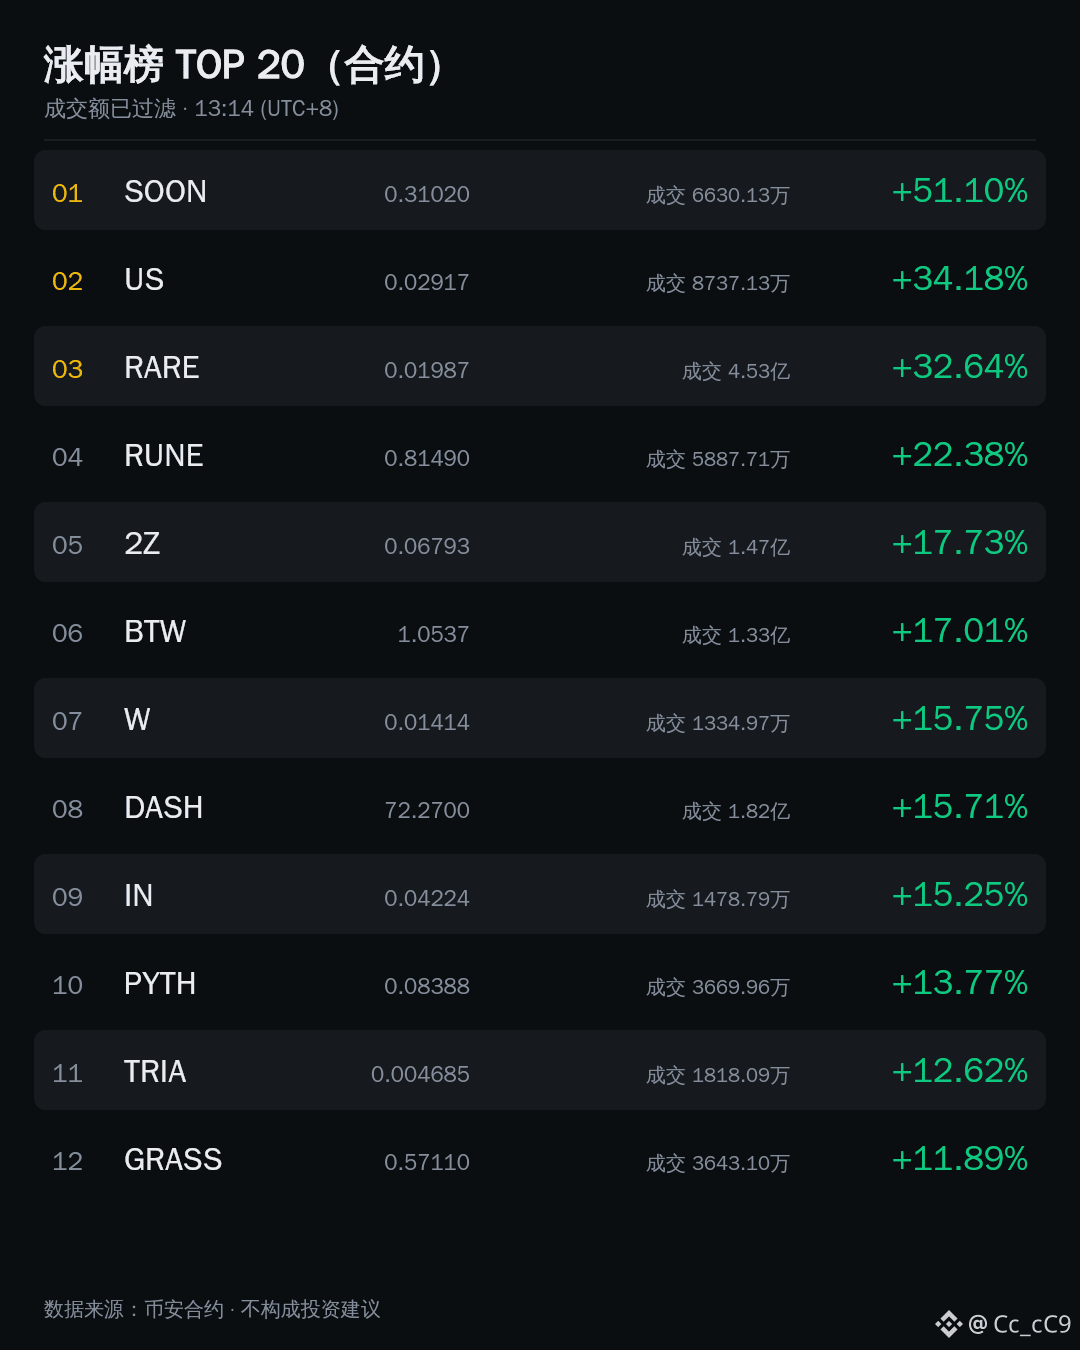Select the US ticker name
Viewport: 1080px width, 1350px height.
point(144,280)
